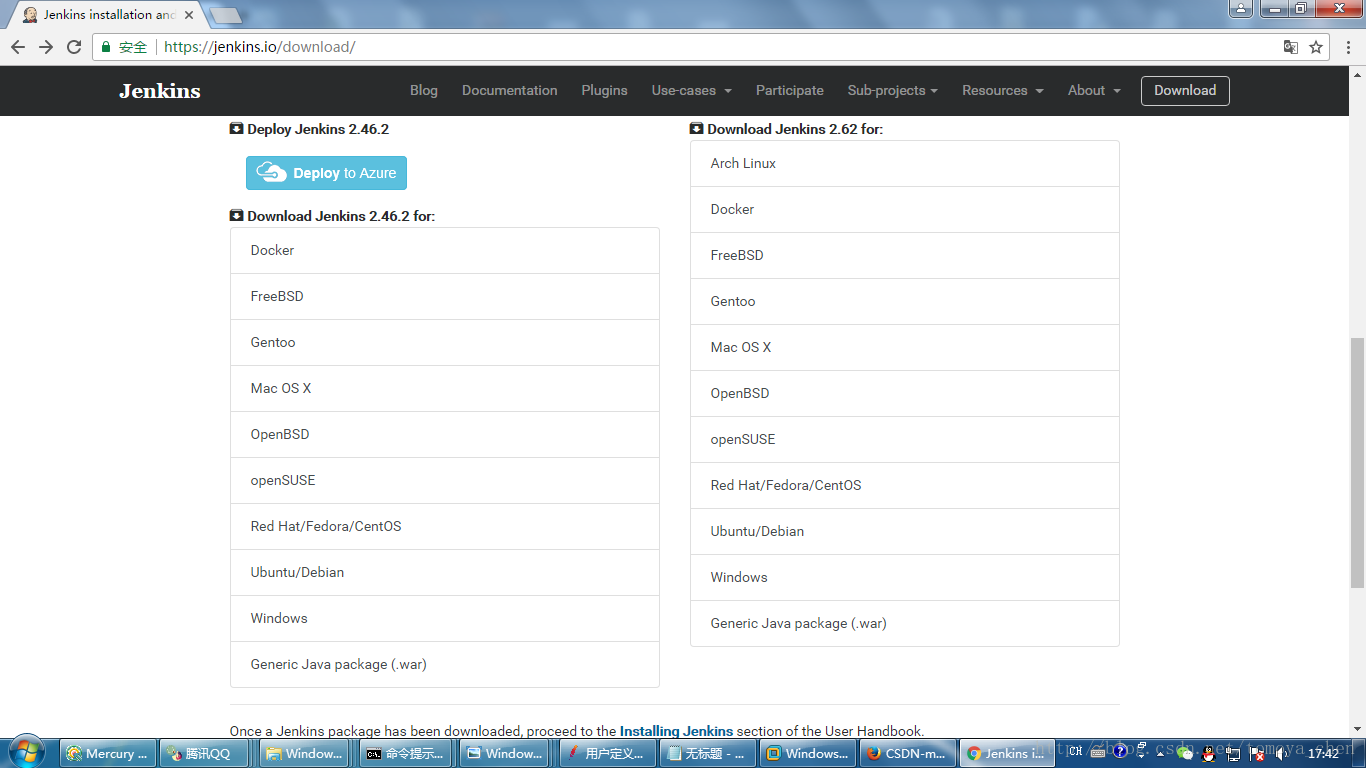Open the Blog nav item
The height and width of the screenshot is (768, 1366).
[424, 90]
